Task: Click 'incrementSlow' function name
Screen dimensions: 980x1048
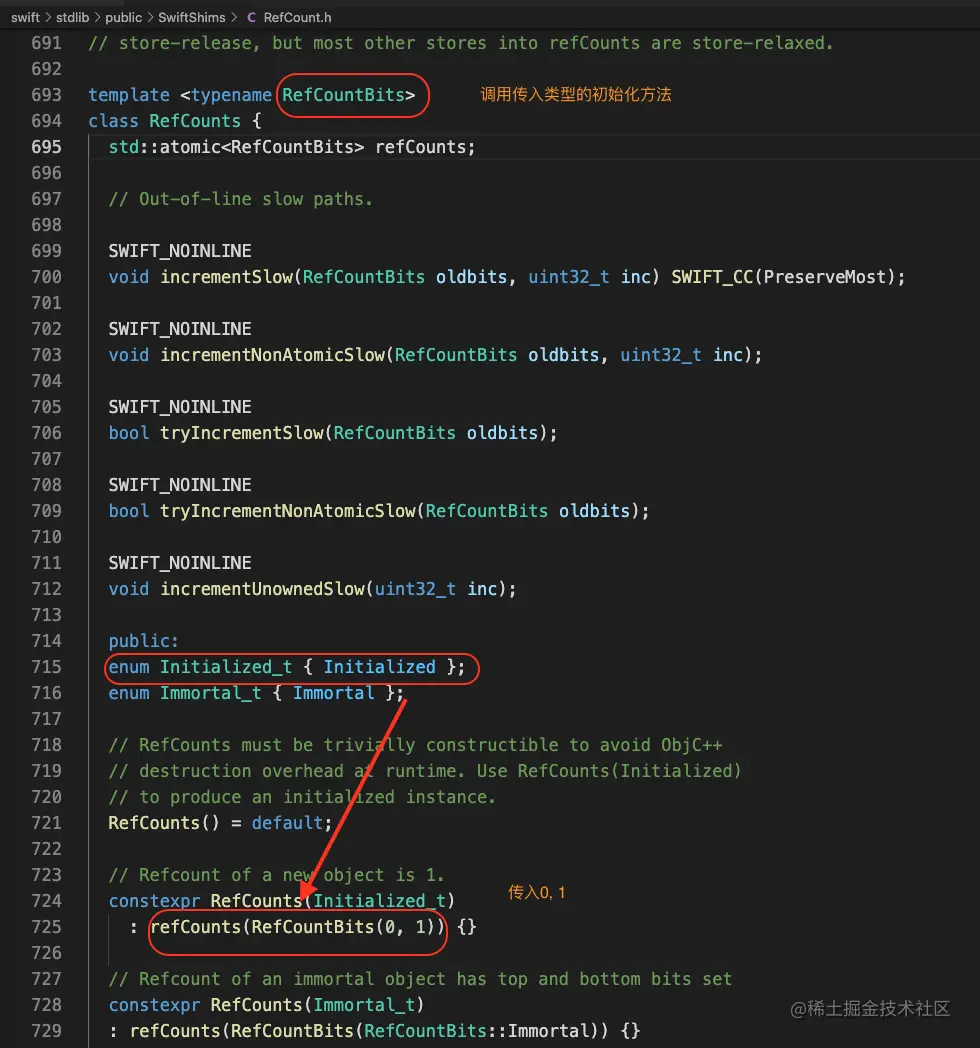Action: point(226,277)
